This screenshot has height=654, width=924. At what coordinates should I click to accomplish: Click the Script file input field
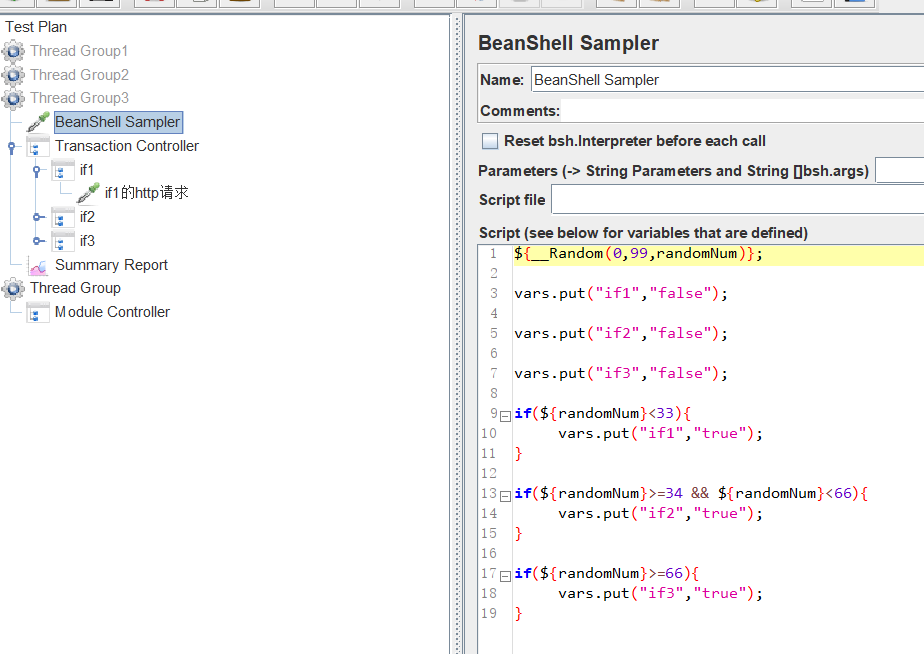(x=737, y=200)
